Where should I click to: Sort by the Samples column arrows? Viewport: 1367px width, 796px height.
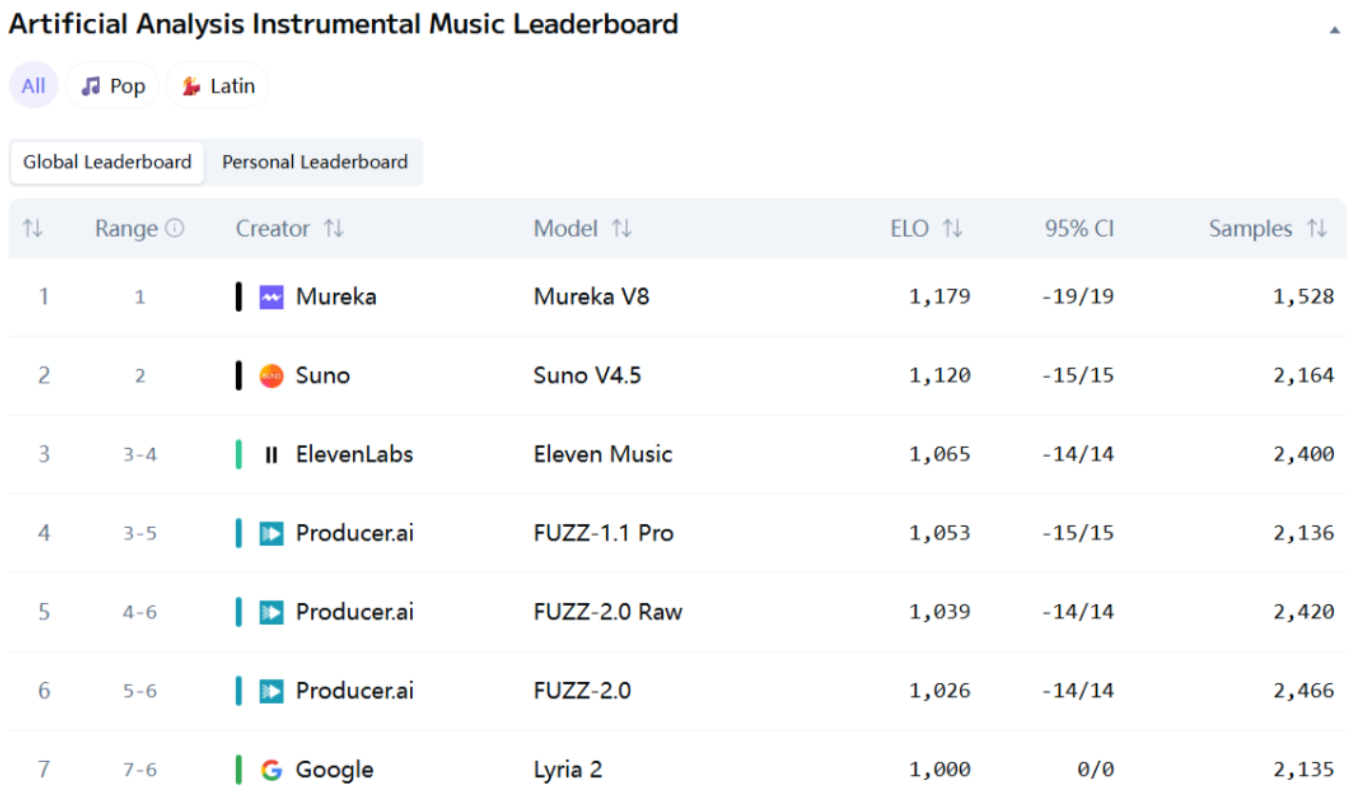[x=1317, y=229]
